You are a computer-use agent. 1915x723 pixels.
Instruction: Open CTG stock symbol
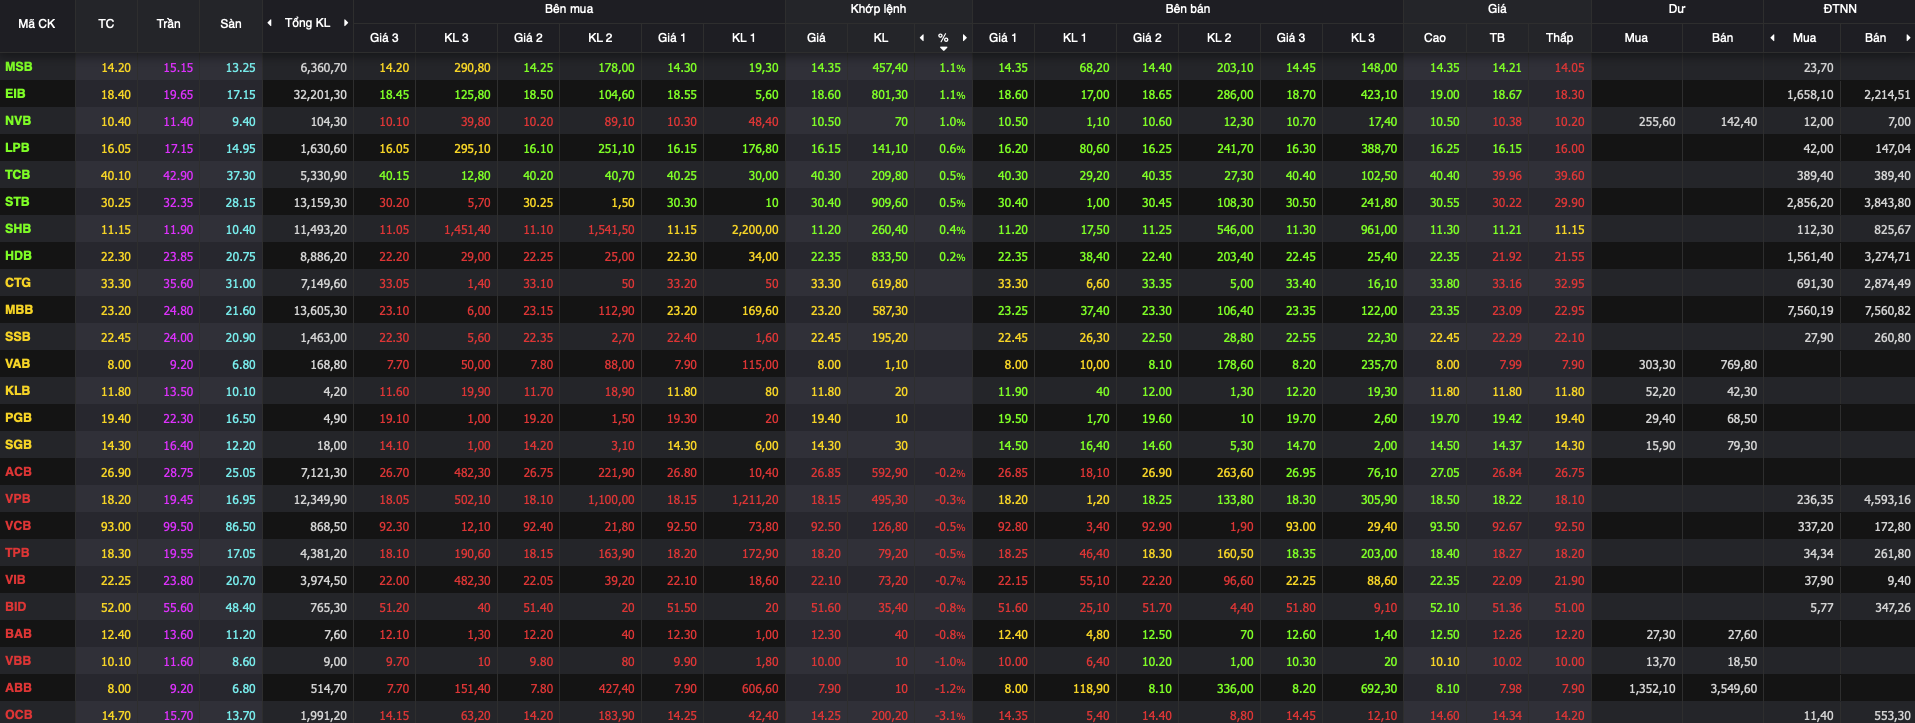click(x=18, y=283)
